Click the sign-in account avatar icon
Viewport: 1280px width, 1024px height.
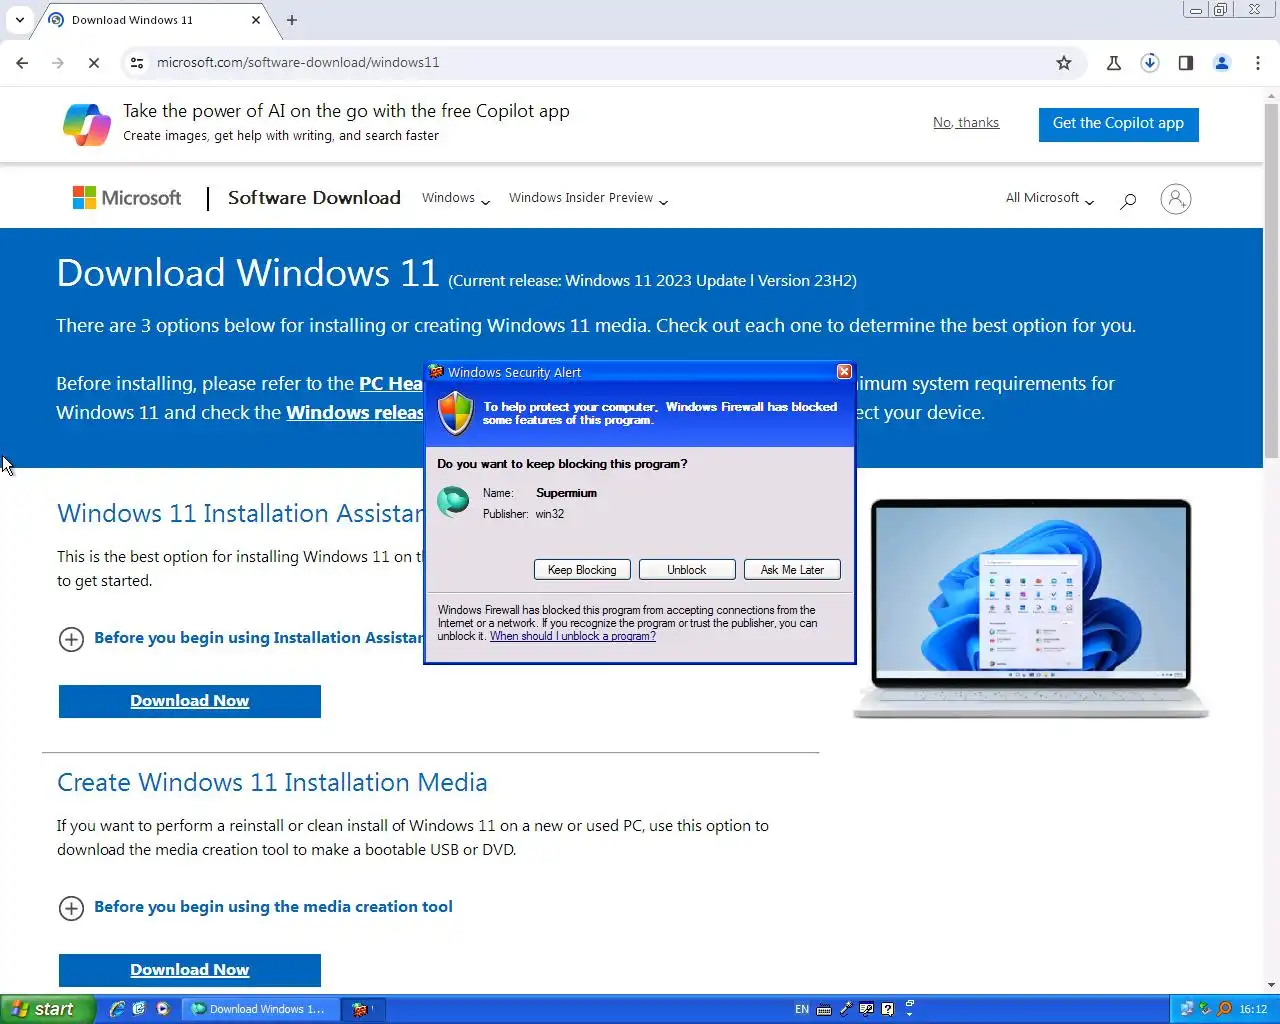click(x=1176, y=199)
